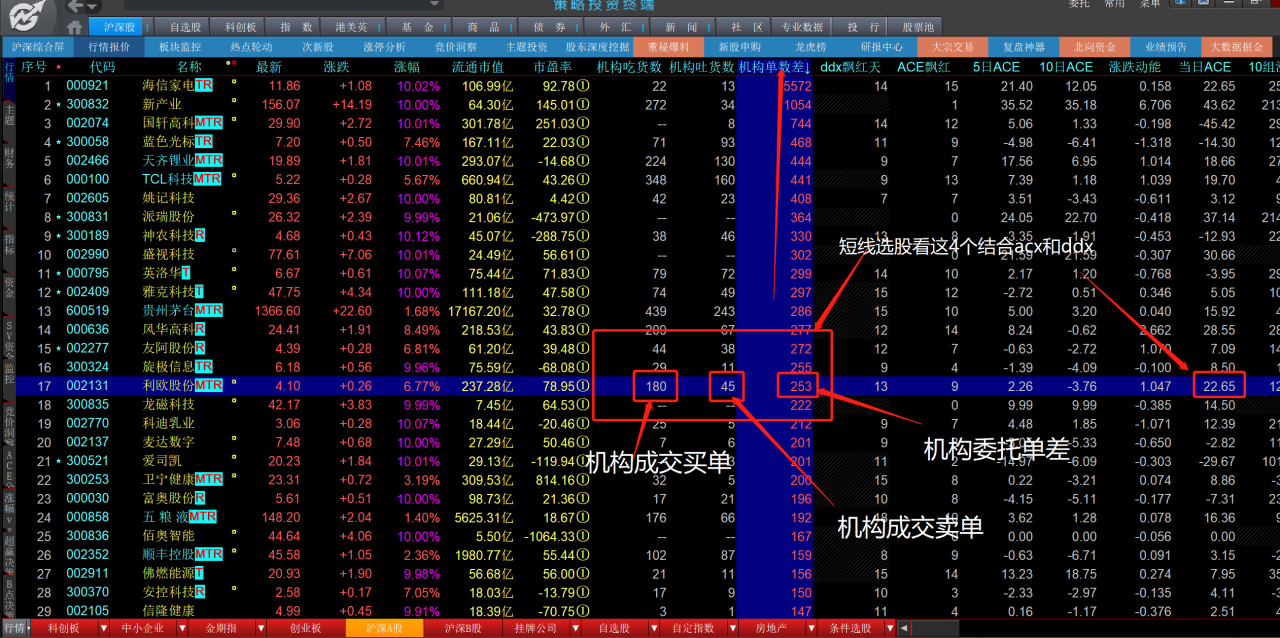Go back with the left arrow icon
Image resolution: width=1280 pixels, height=638 pixels.
[x=75, y=8]
